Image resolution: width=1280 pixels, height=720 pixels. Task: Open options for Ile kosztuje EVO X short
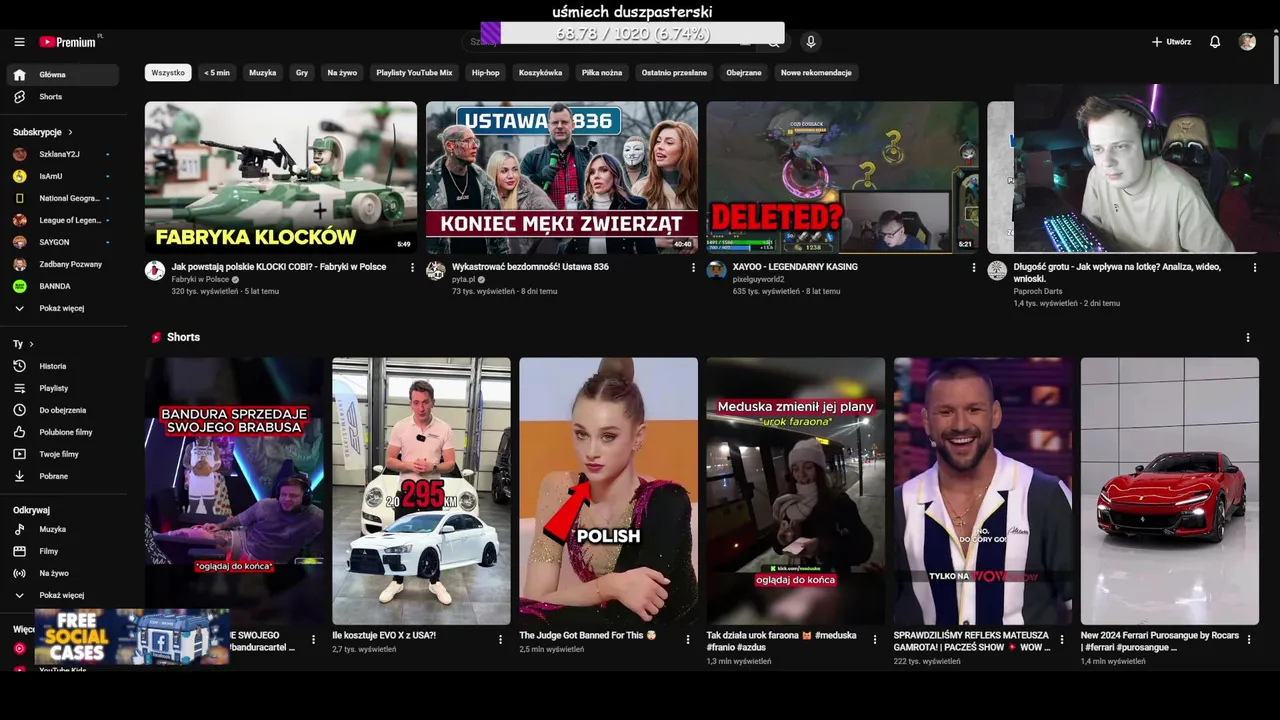click(500, 639)
